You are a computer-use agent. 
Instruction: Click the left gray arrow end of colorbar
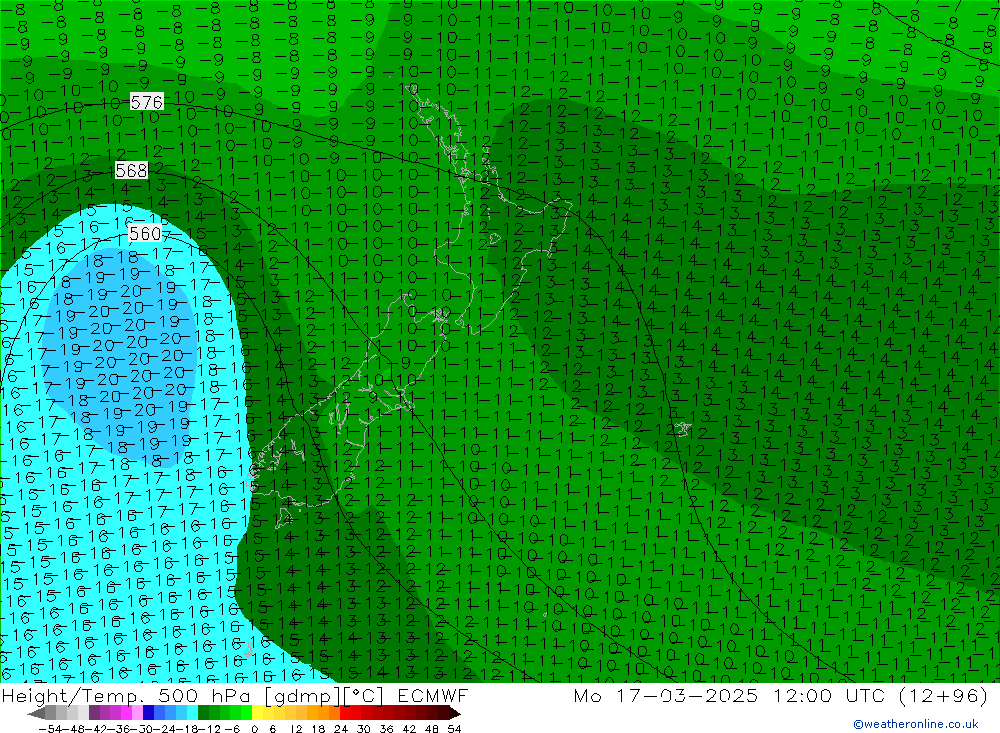[36, 713]
